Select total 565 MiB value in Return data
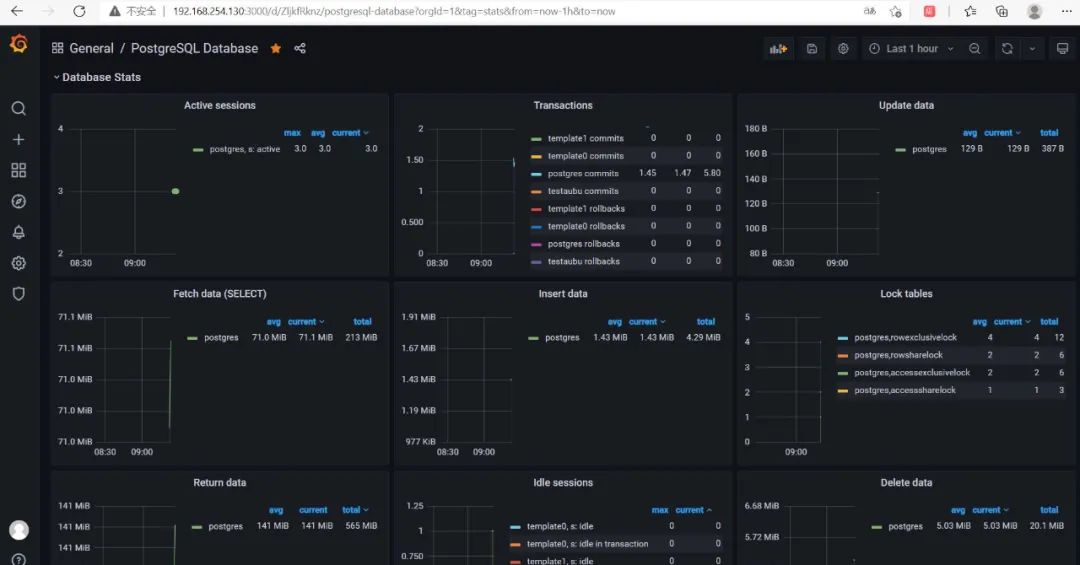Viewport: 1080px width, 565px height. click(361, 526)
